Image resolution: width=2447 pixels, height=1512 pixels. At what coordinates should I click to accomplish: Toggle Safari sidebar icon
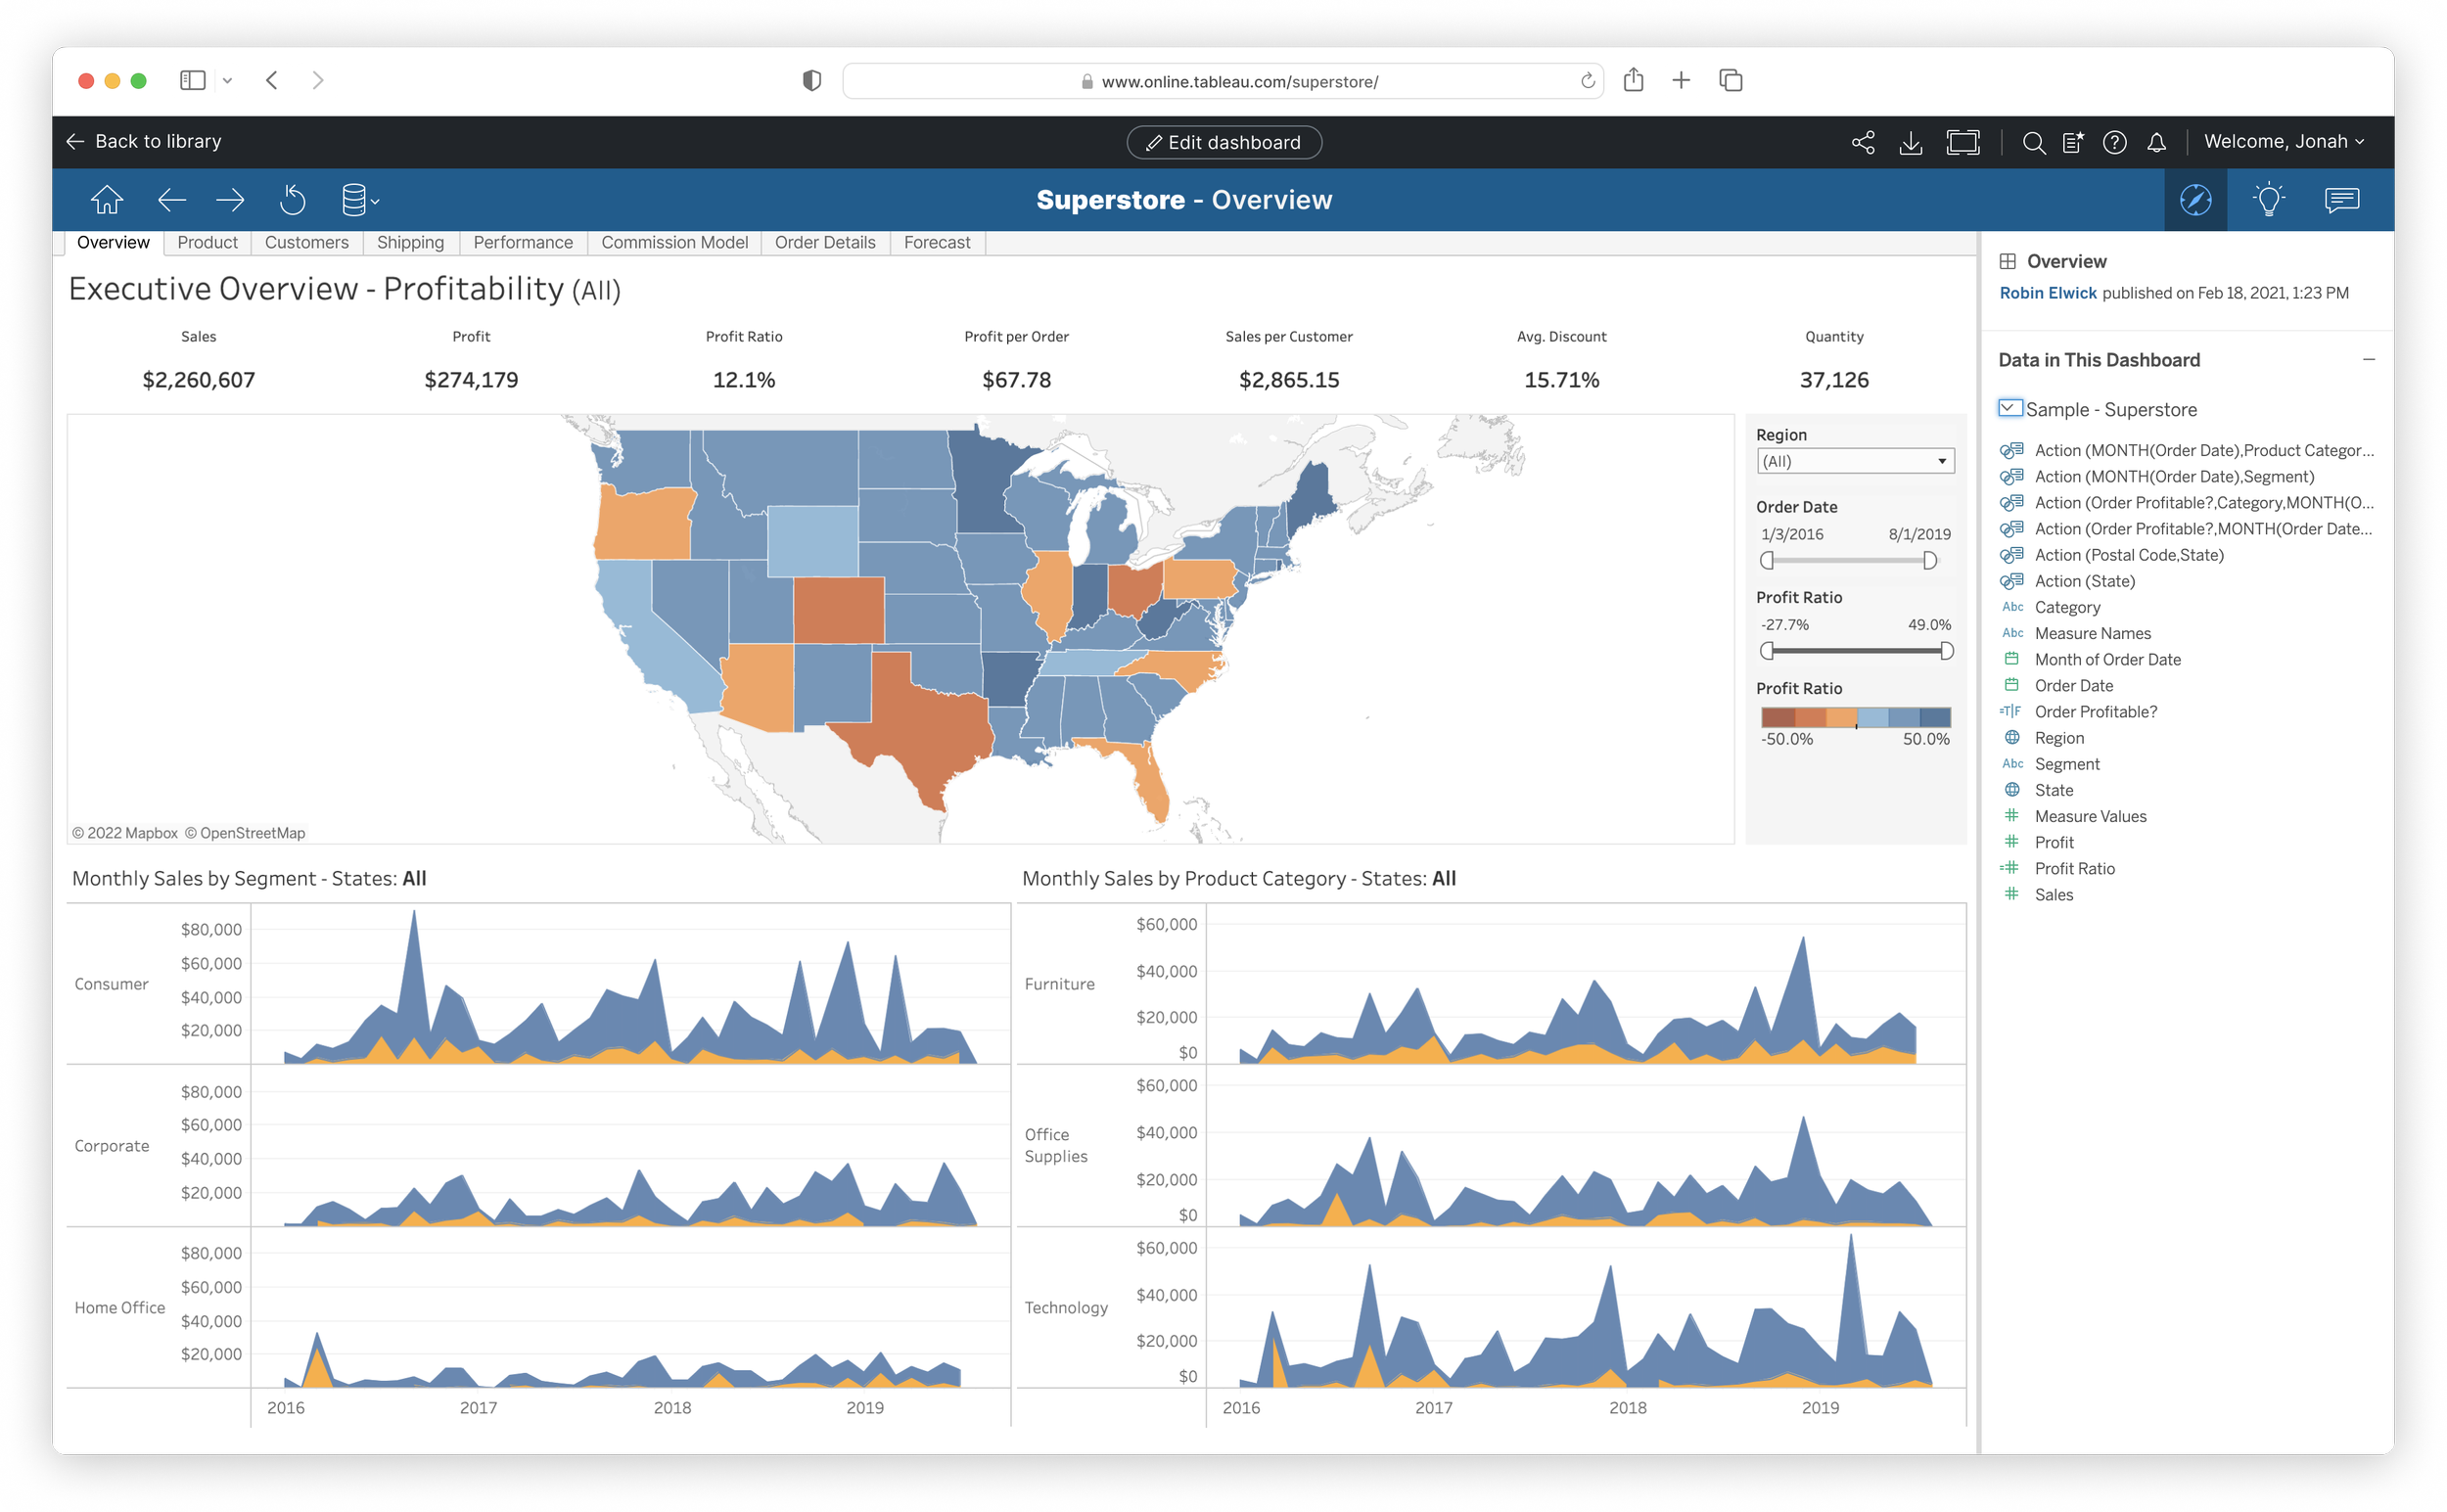(x=192, y=80)
